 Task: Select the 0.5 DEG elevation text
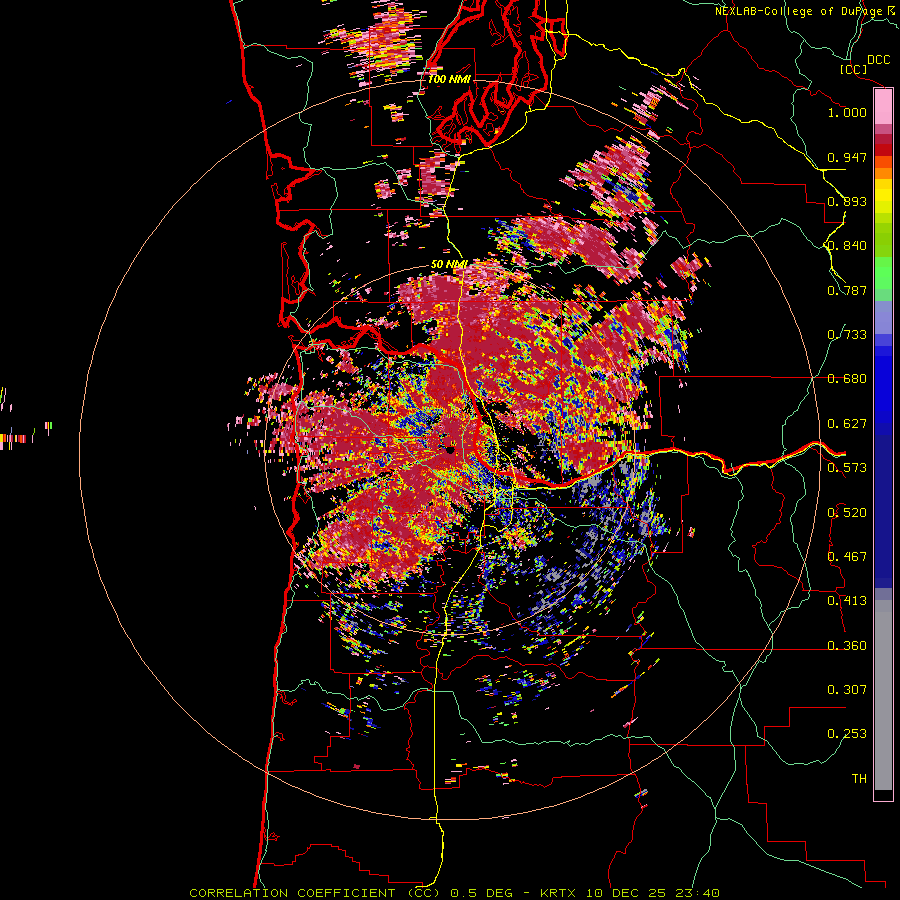point(481,893)
